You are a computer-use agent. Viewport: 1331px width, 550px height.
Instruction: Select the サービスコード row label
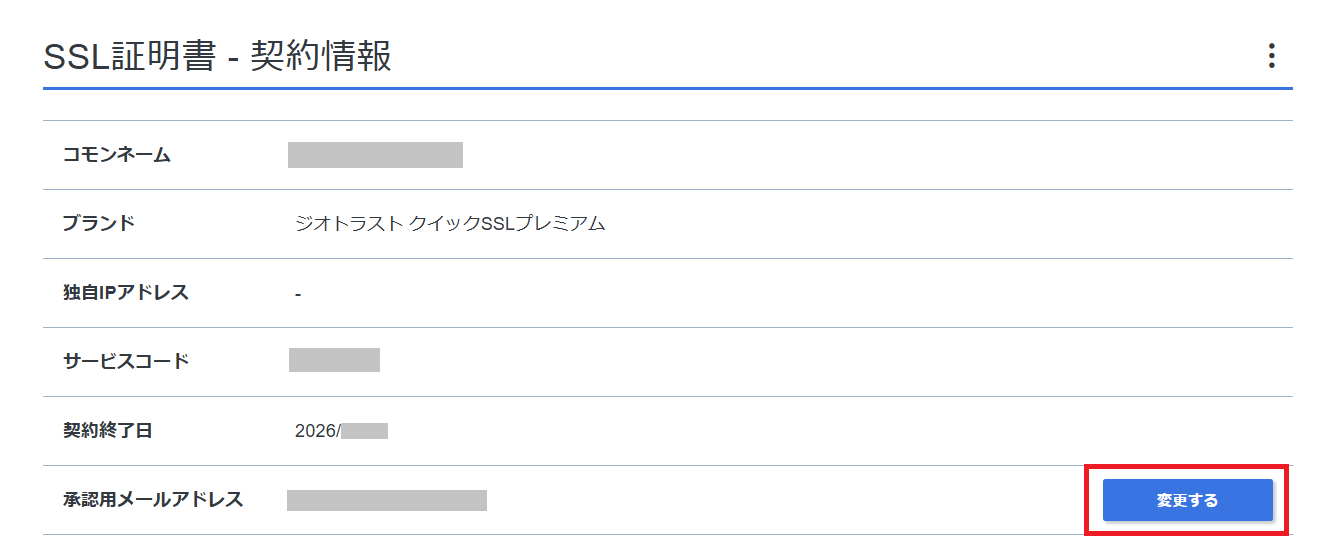click(125, 361)
